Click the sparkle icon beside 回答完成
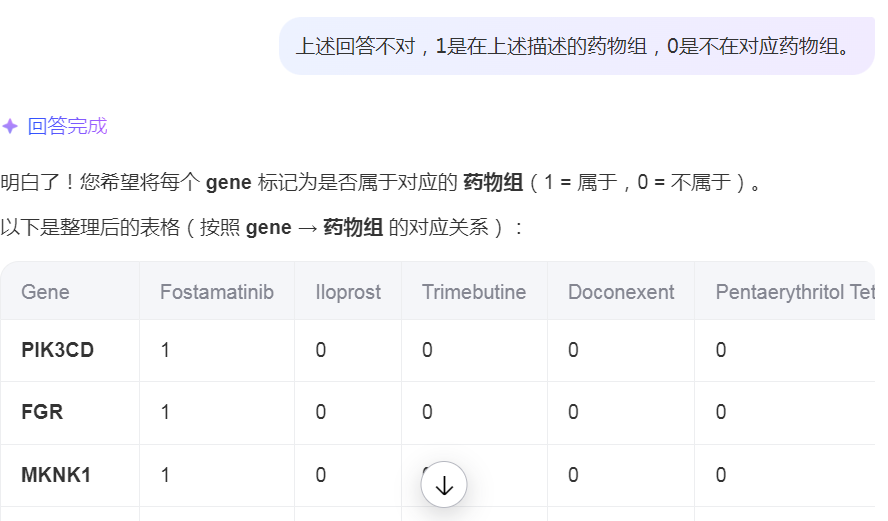This screenshot has width=888, height=521. (x=10, y=126)
